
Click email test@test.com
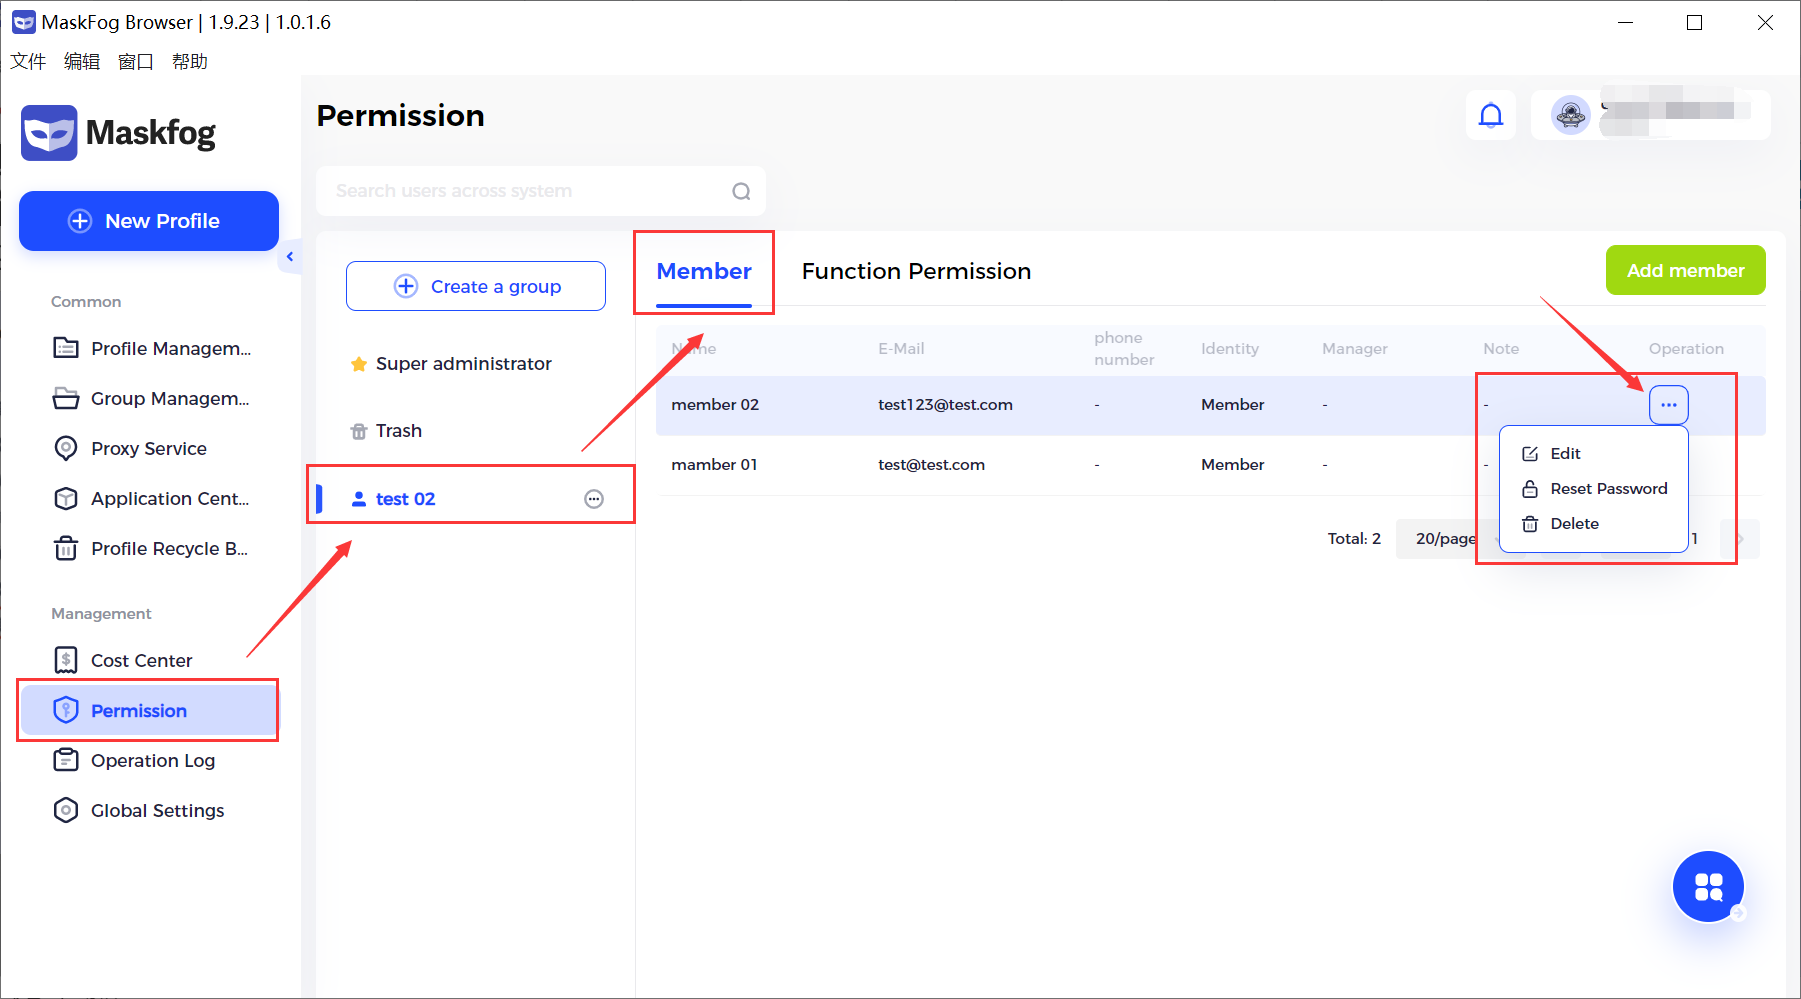tap(931, 464)
